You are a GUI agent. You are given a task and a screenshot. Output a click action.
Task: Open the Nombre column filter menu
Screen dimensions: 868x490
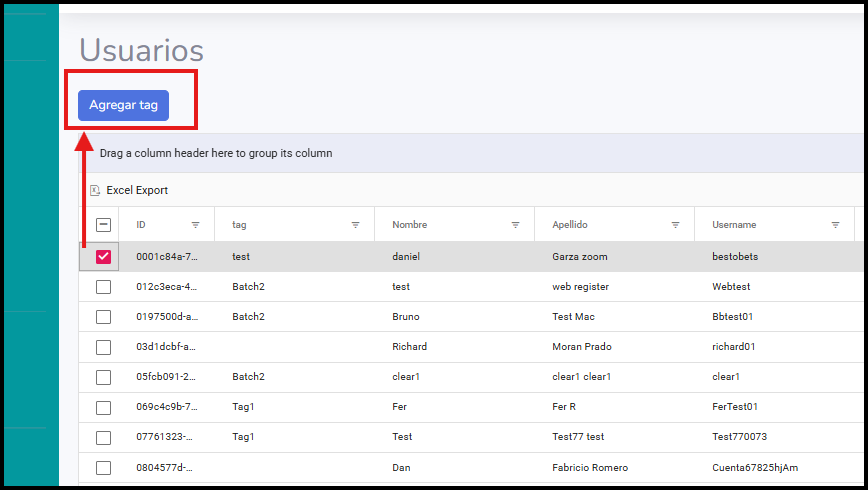515,225
